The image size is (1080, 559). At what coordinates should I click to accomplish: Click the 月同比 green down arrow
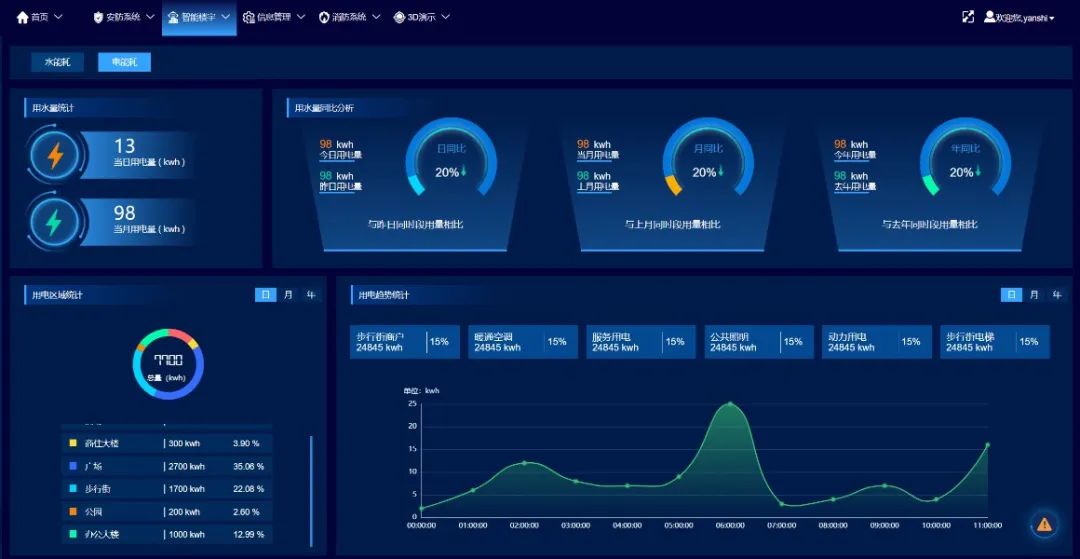tap(720, 171)
